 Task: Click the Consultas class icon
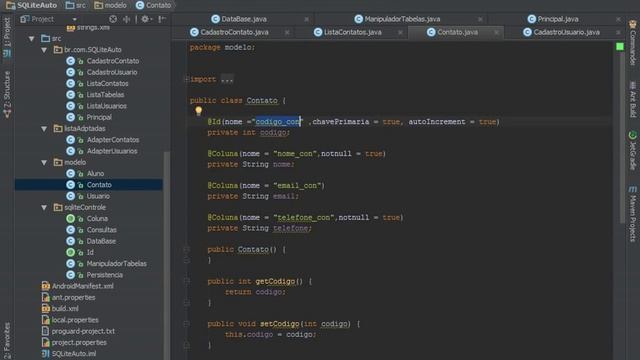point(71,230)
